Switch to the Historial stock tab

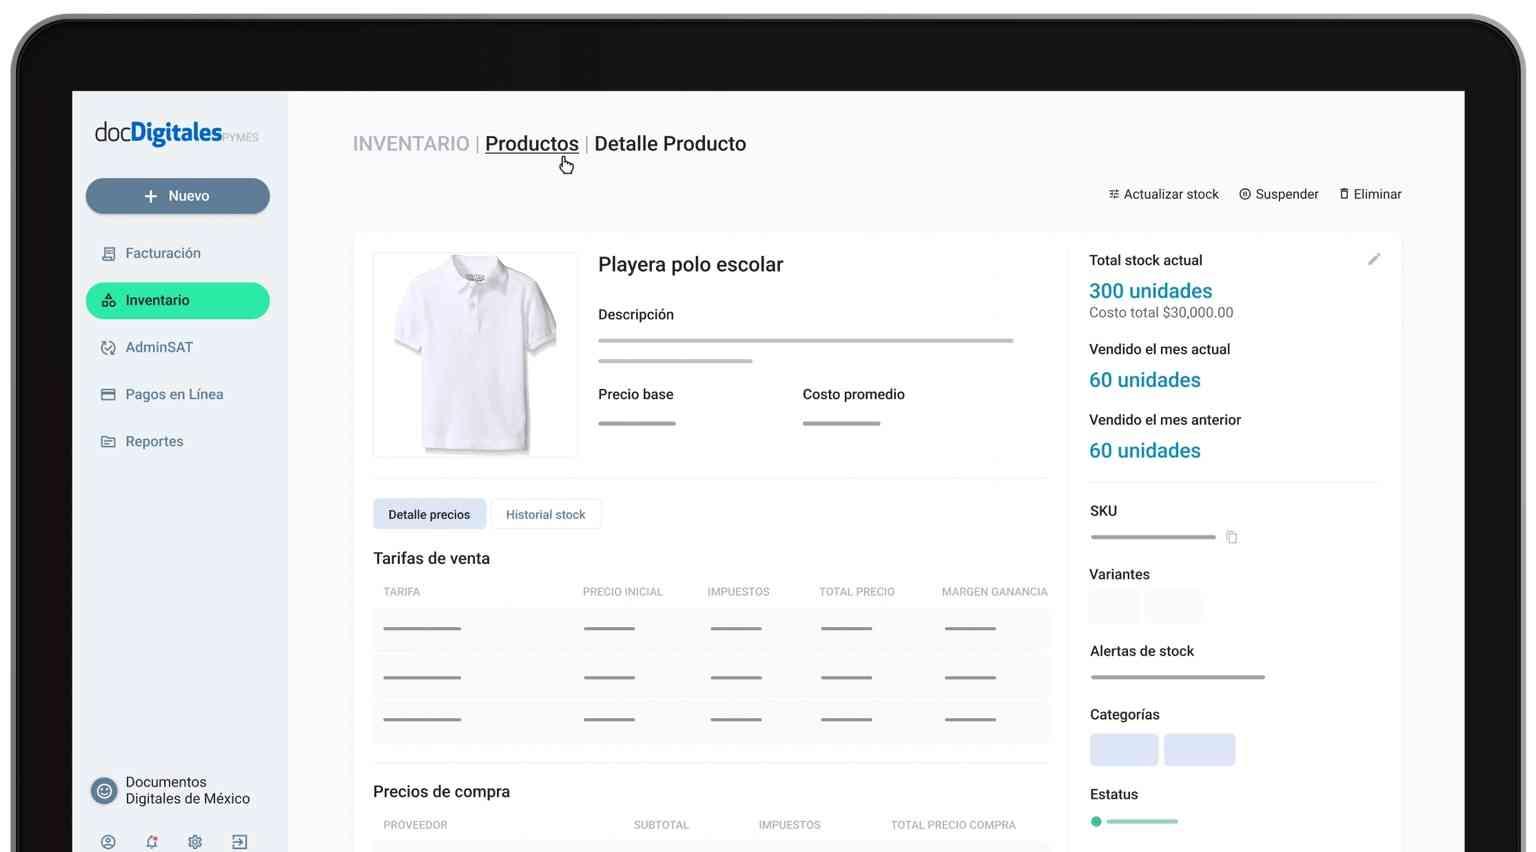[x=545, y=514]
